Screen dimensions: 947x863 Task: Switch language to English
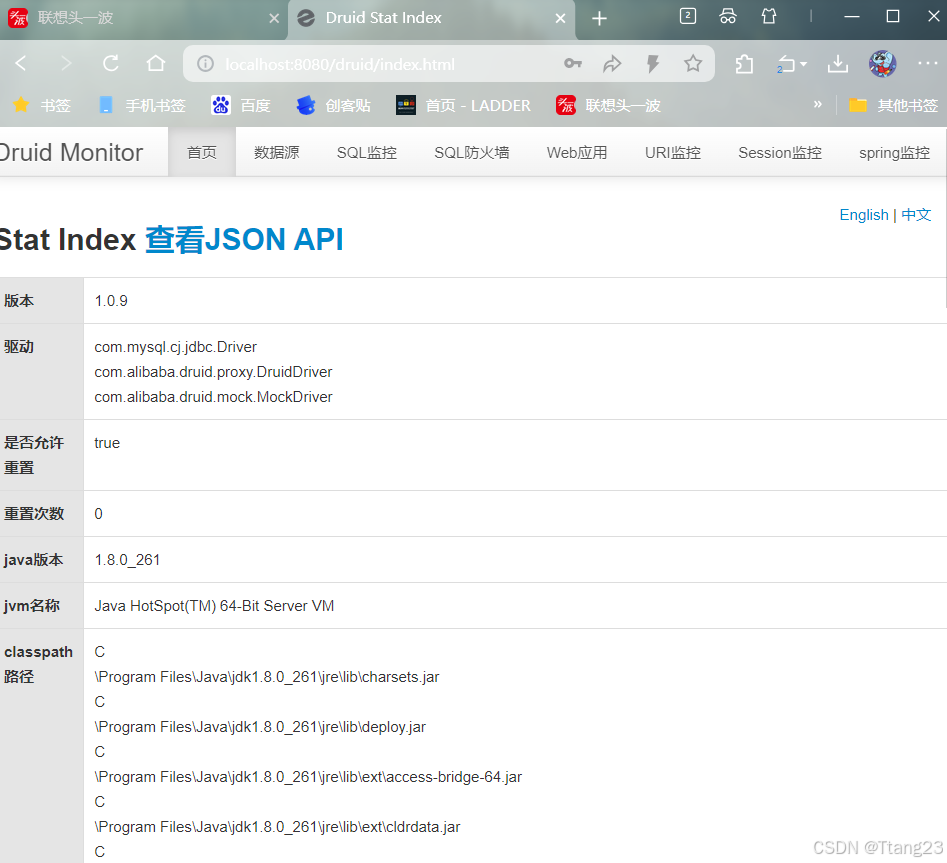864,215
